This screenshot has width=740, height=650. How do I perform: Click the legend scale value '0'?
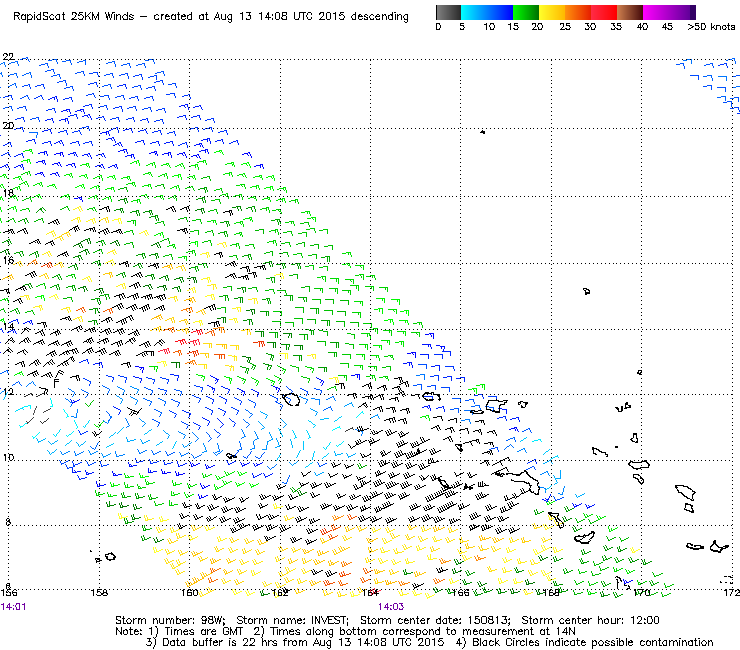[438, 27]
